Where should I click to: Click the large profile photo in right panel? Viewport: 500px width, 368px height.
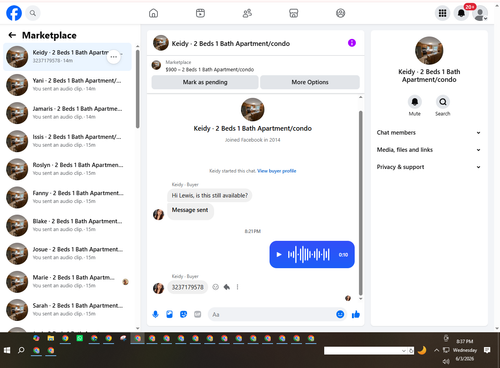[x=429, y=51]
